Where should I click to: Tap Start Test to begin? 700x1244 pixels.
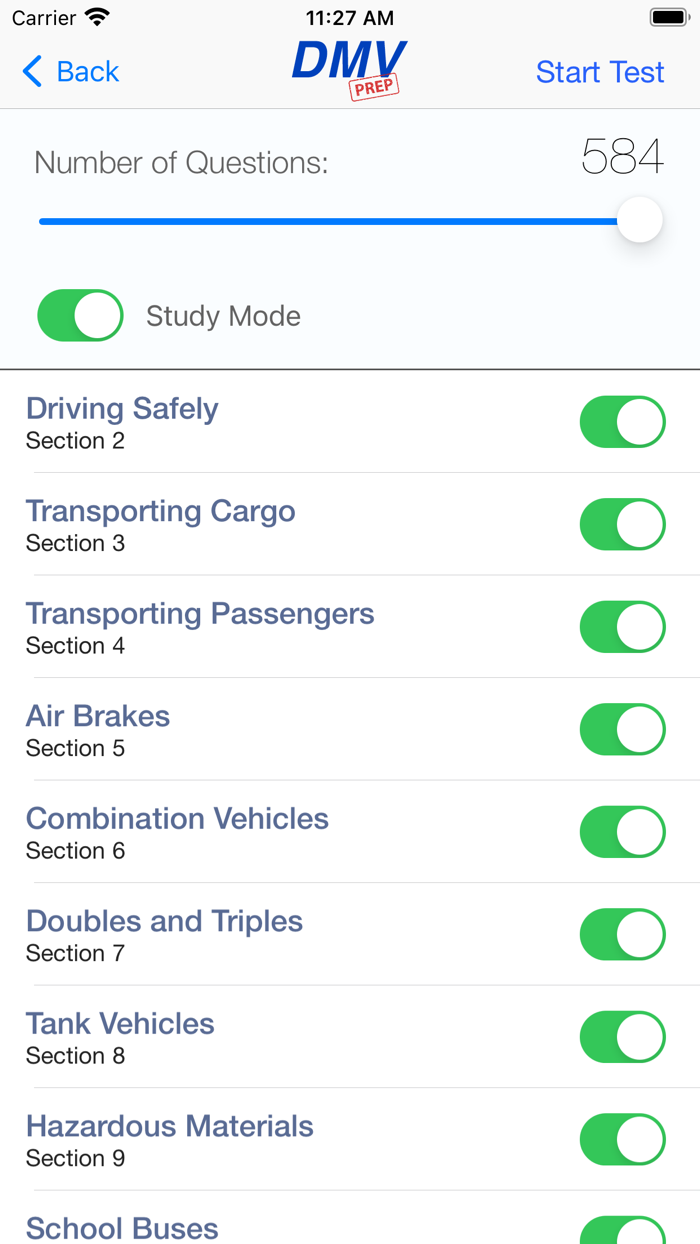pos(599,71)
